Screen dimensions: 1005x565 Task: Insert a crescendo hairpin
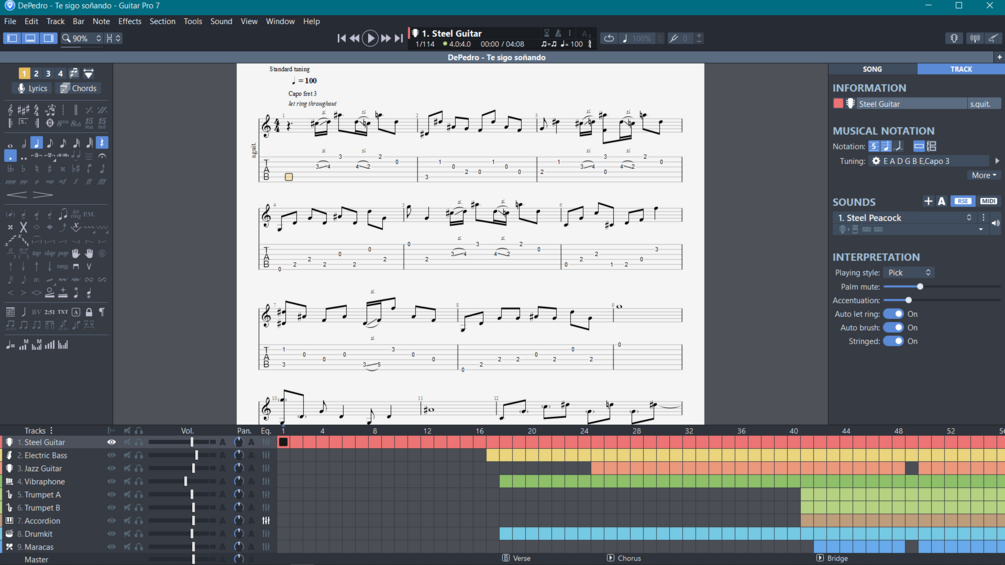pos(17,195)
